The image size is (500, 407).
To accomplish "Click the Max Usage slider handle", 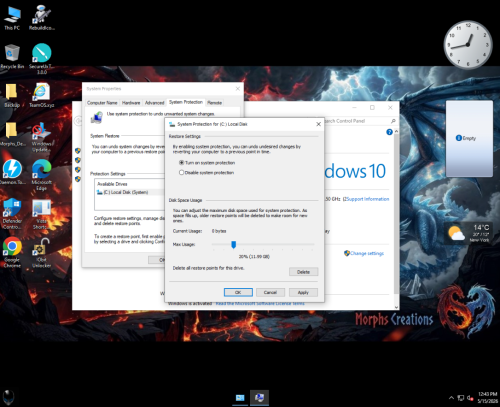I will (234, 245).
